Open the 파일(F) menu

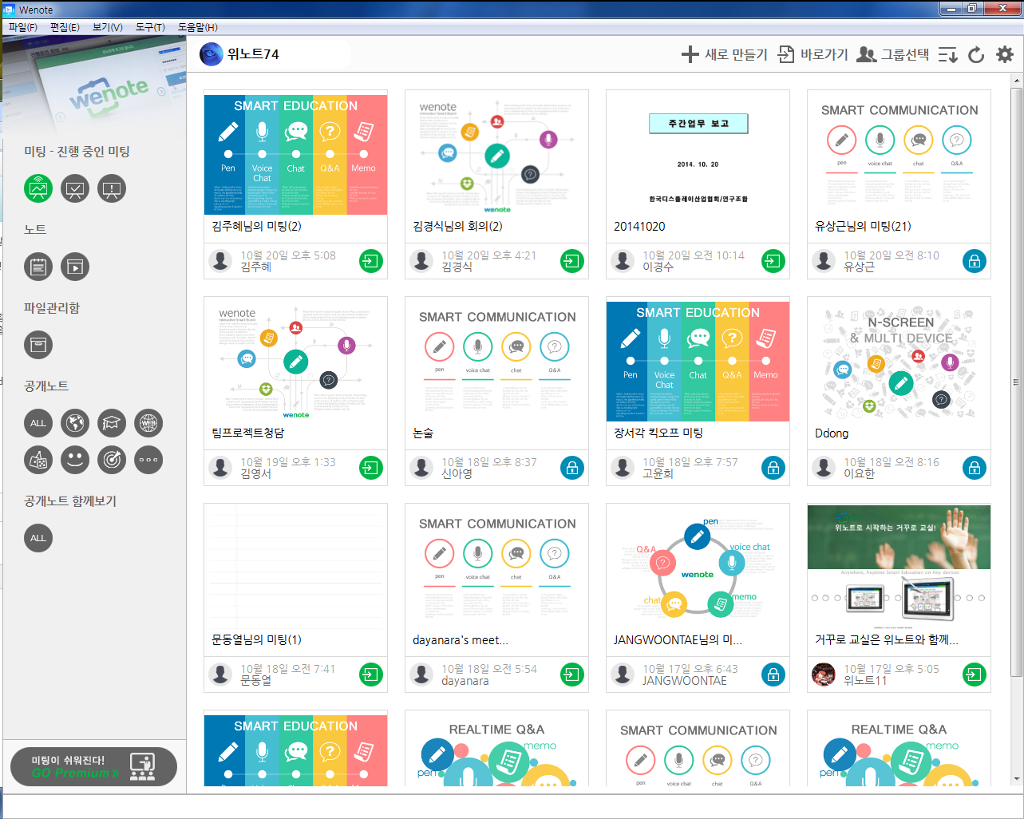pyautogui.click(x=23, y=27)
